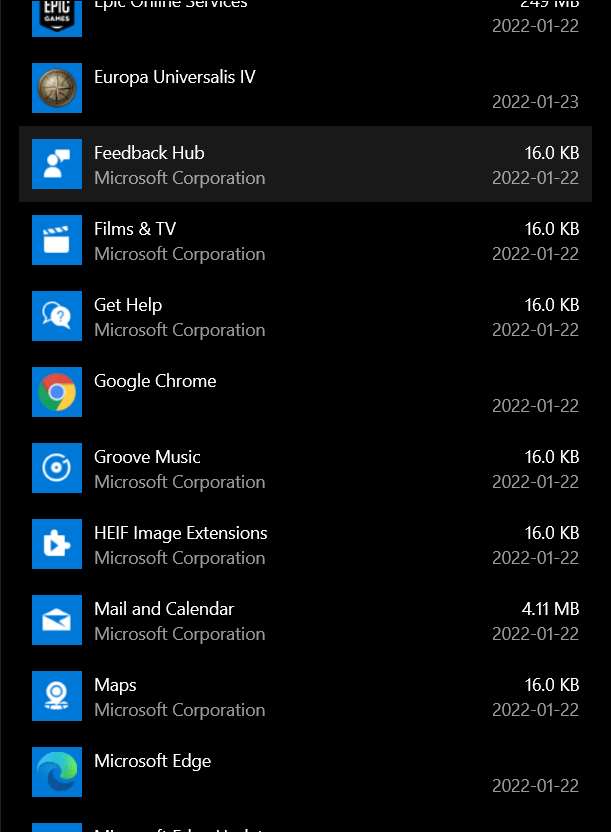Select the Mail and Calendar name
The width and height of the screenshot is (611, 832).
click(164, 609)
